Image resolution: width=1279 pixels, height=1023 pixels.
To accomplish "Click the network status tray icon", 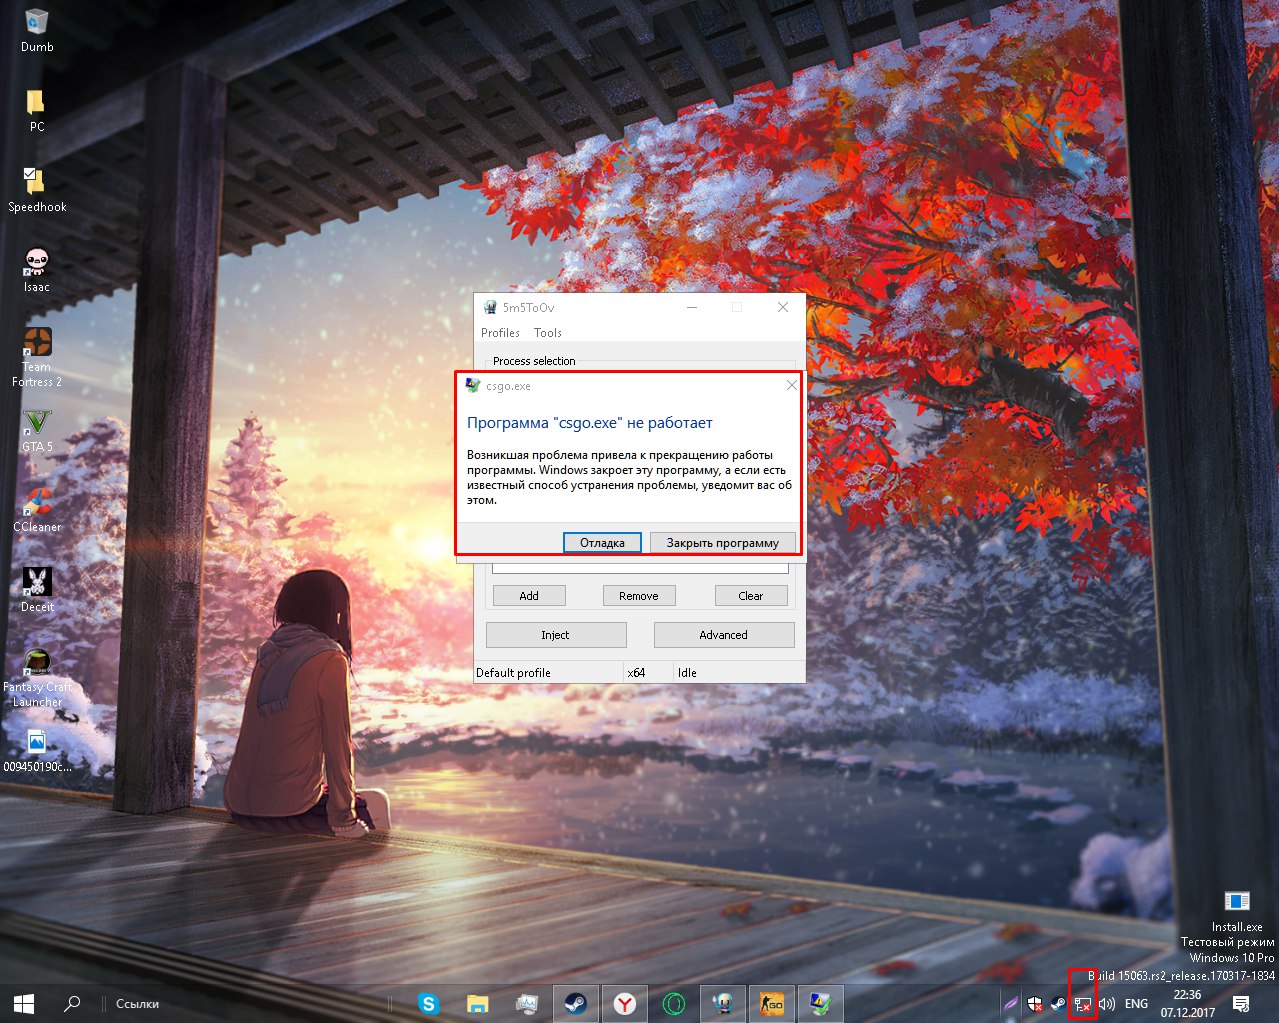I will tap(1082, 1004).
